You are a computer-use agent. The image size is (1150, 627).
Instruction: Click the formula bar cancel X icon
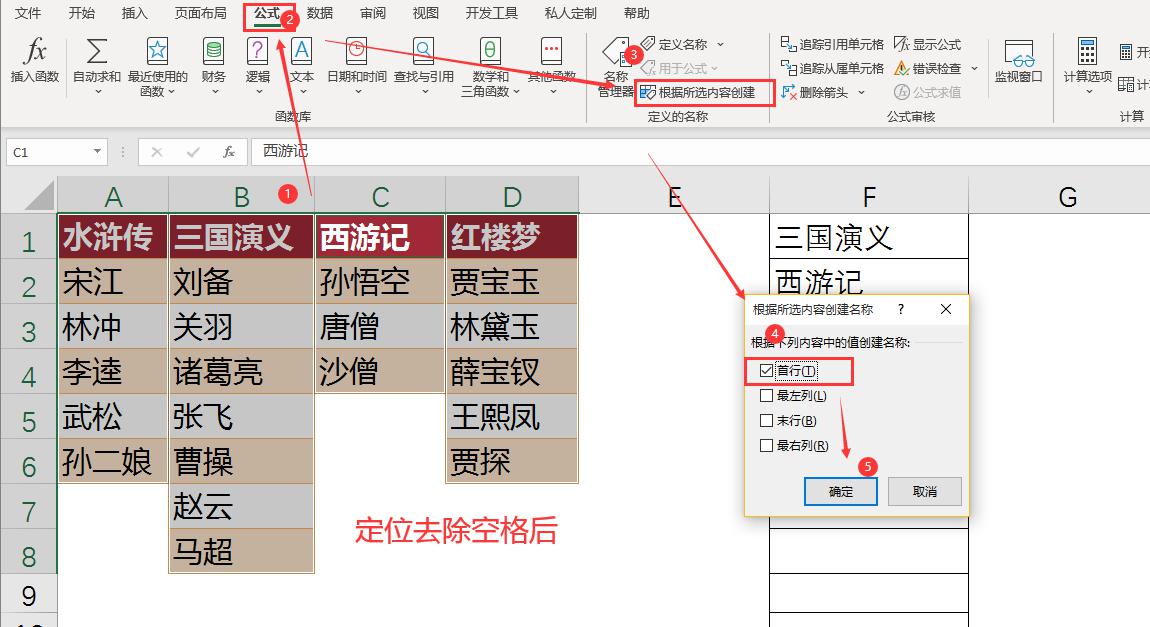pyautogui.click(x=156, y=152)
